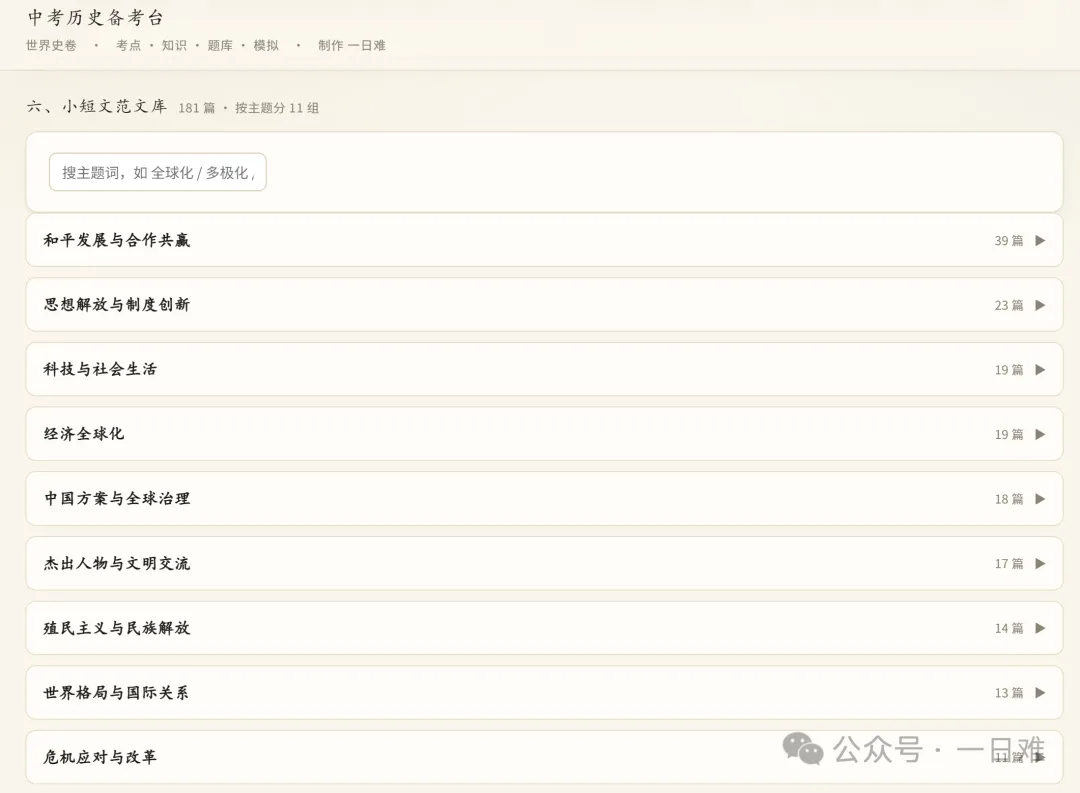Viewport: 1080px width, 793px height.
Task: Focus the 搜主题词 search box
Action: (158, 172)
